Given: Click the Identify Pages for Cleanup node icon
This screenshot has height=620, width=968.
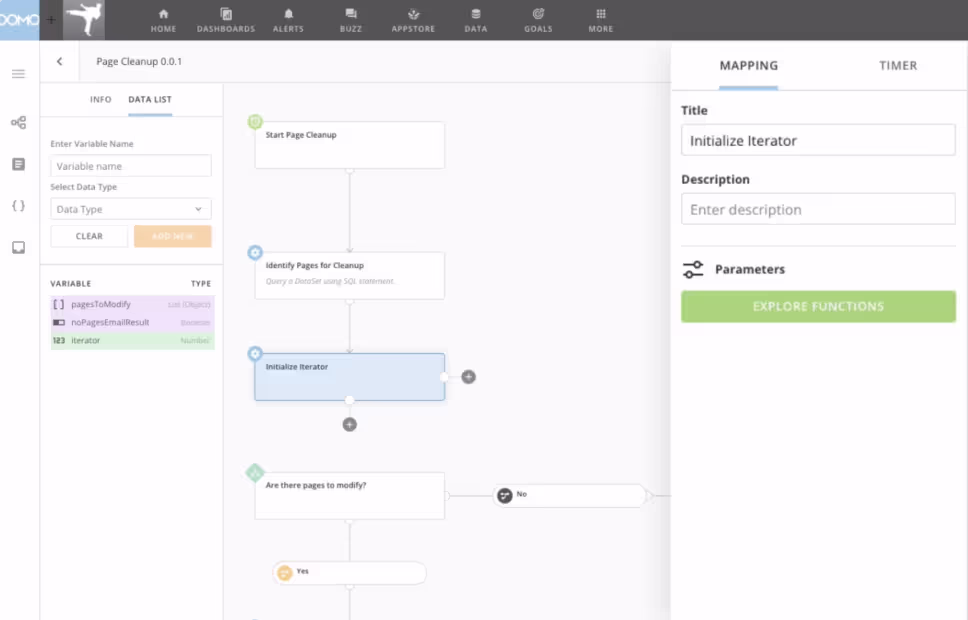Looking at the screenshot, I should click(x=255, y=252).
